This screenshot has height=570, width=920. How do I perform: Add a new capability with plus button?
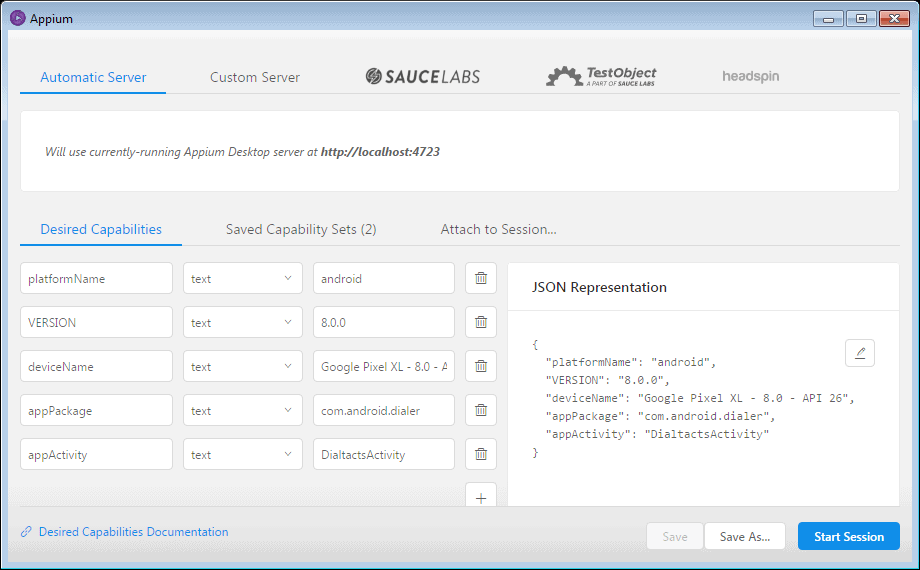(x=481, y=497)
